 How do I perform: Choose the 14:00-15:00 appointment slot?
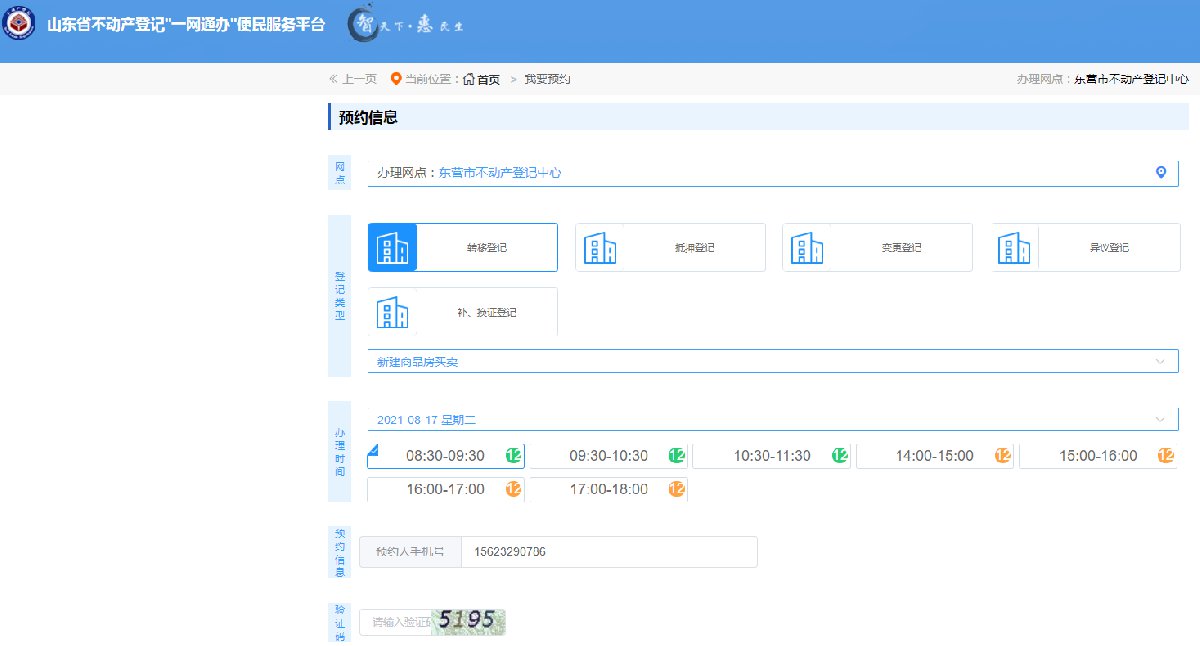tap(934, 456)
